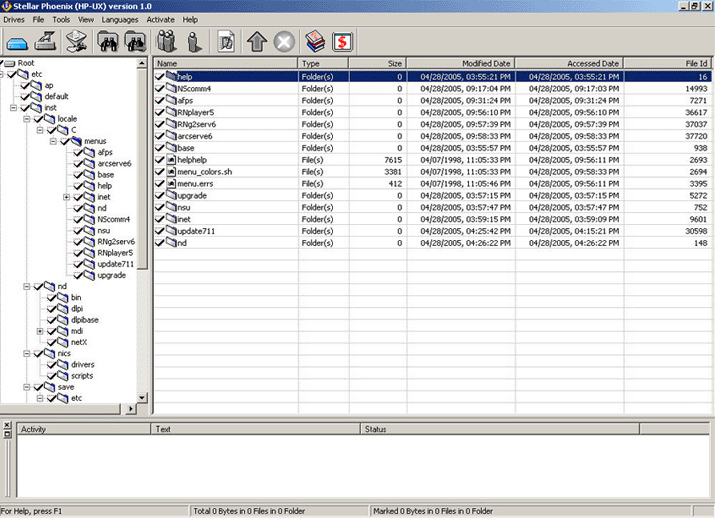The height and width of the screenshot is (518, 715).
Task: Sort list by Type column header
Action: click(323, 63)
